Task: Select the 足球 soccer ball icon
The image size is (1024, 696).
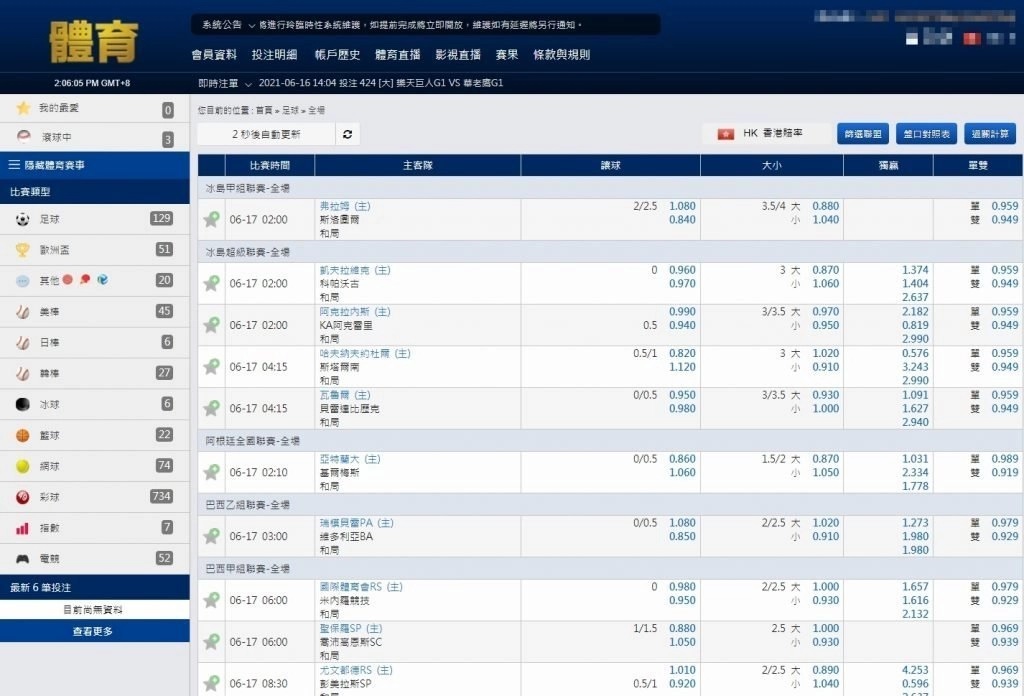Action: pos(23,219)
